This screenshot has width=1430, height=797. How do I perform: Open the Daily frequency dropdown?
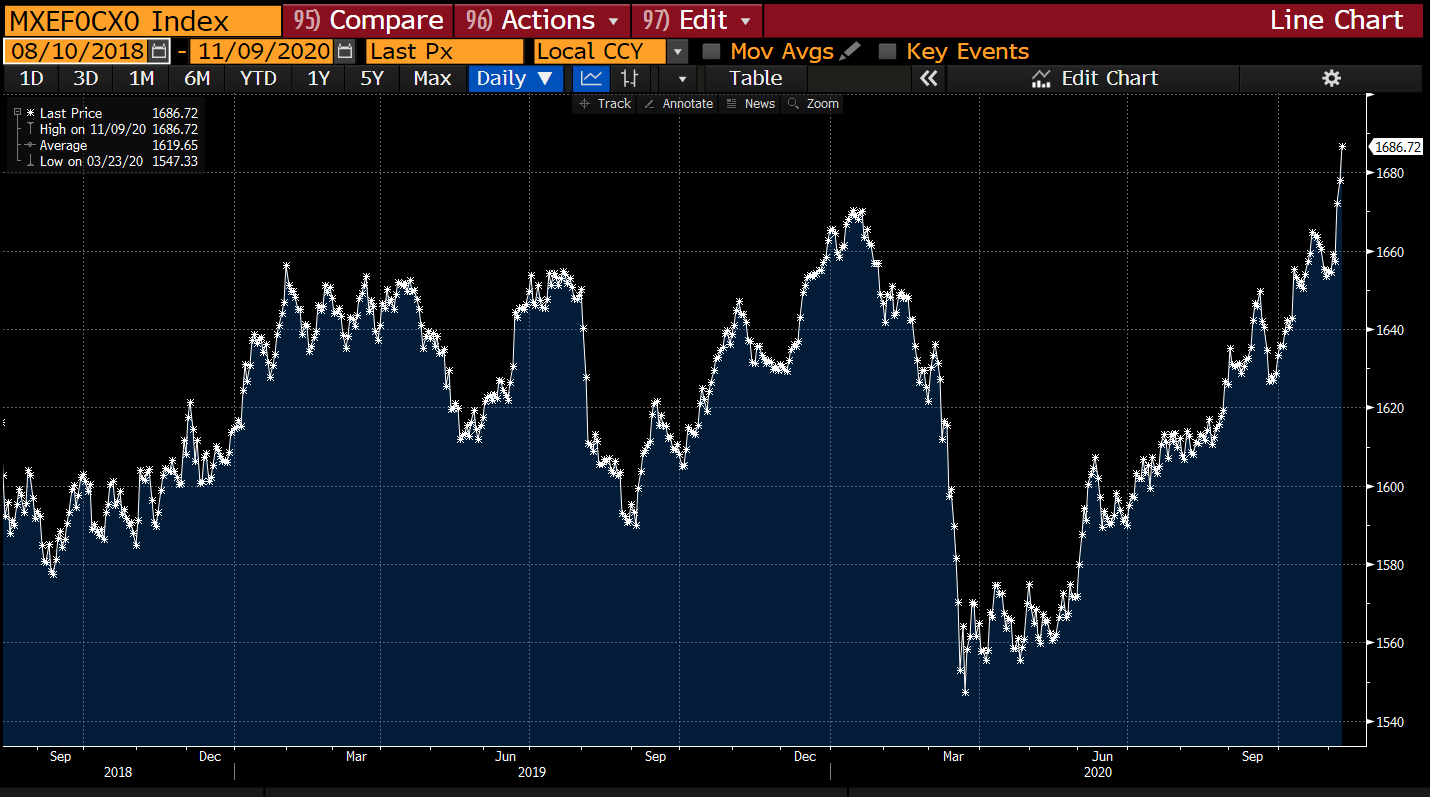pyautogui.click(x=515, y=77)
